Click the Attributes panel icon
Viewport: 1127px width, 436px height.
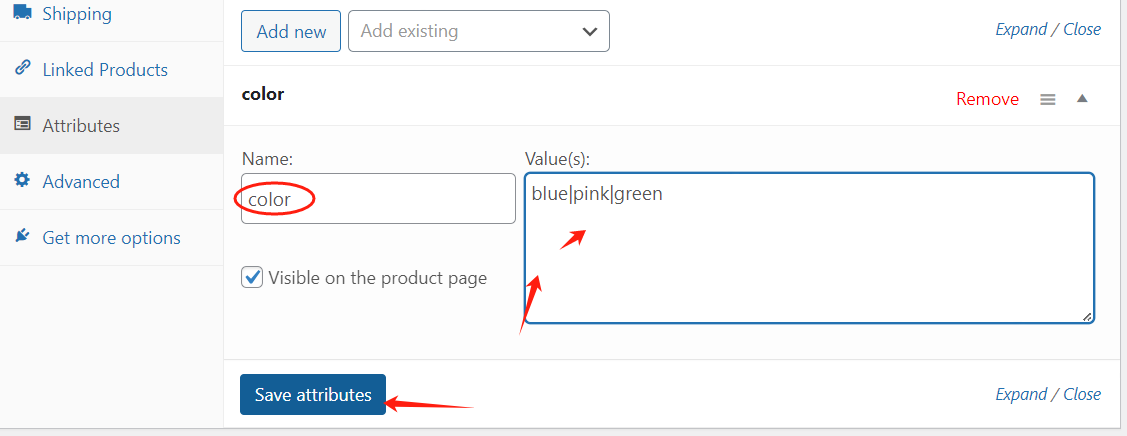pyautogui.click(x=22, y=125)
